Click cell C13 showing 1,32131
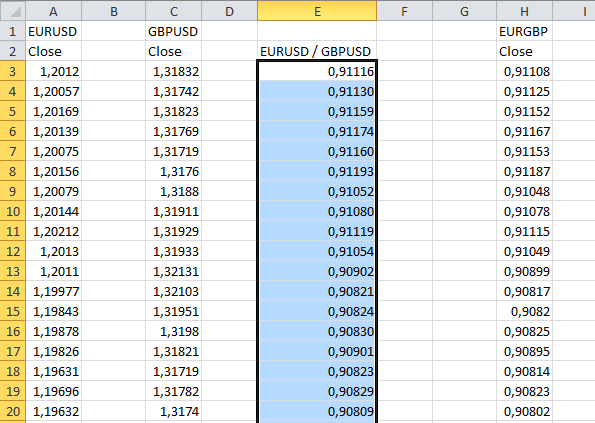Image resolution: width=595 pixels, height=423 pixels. point(173,271)
